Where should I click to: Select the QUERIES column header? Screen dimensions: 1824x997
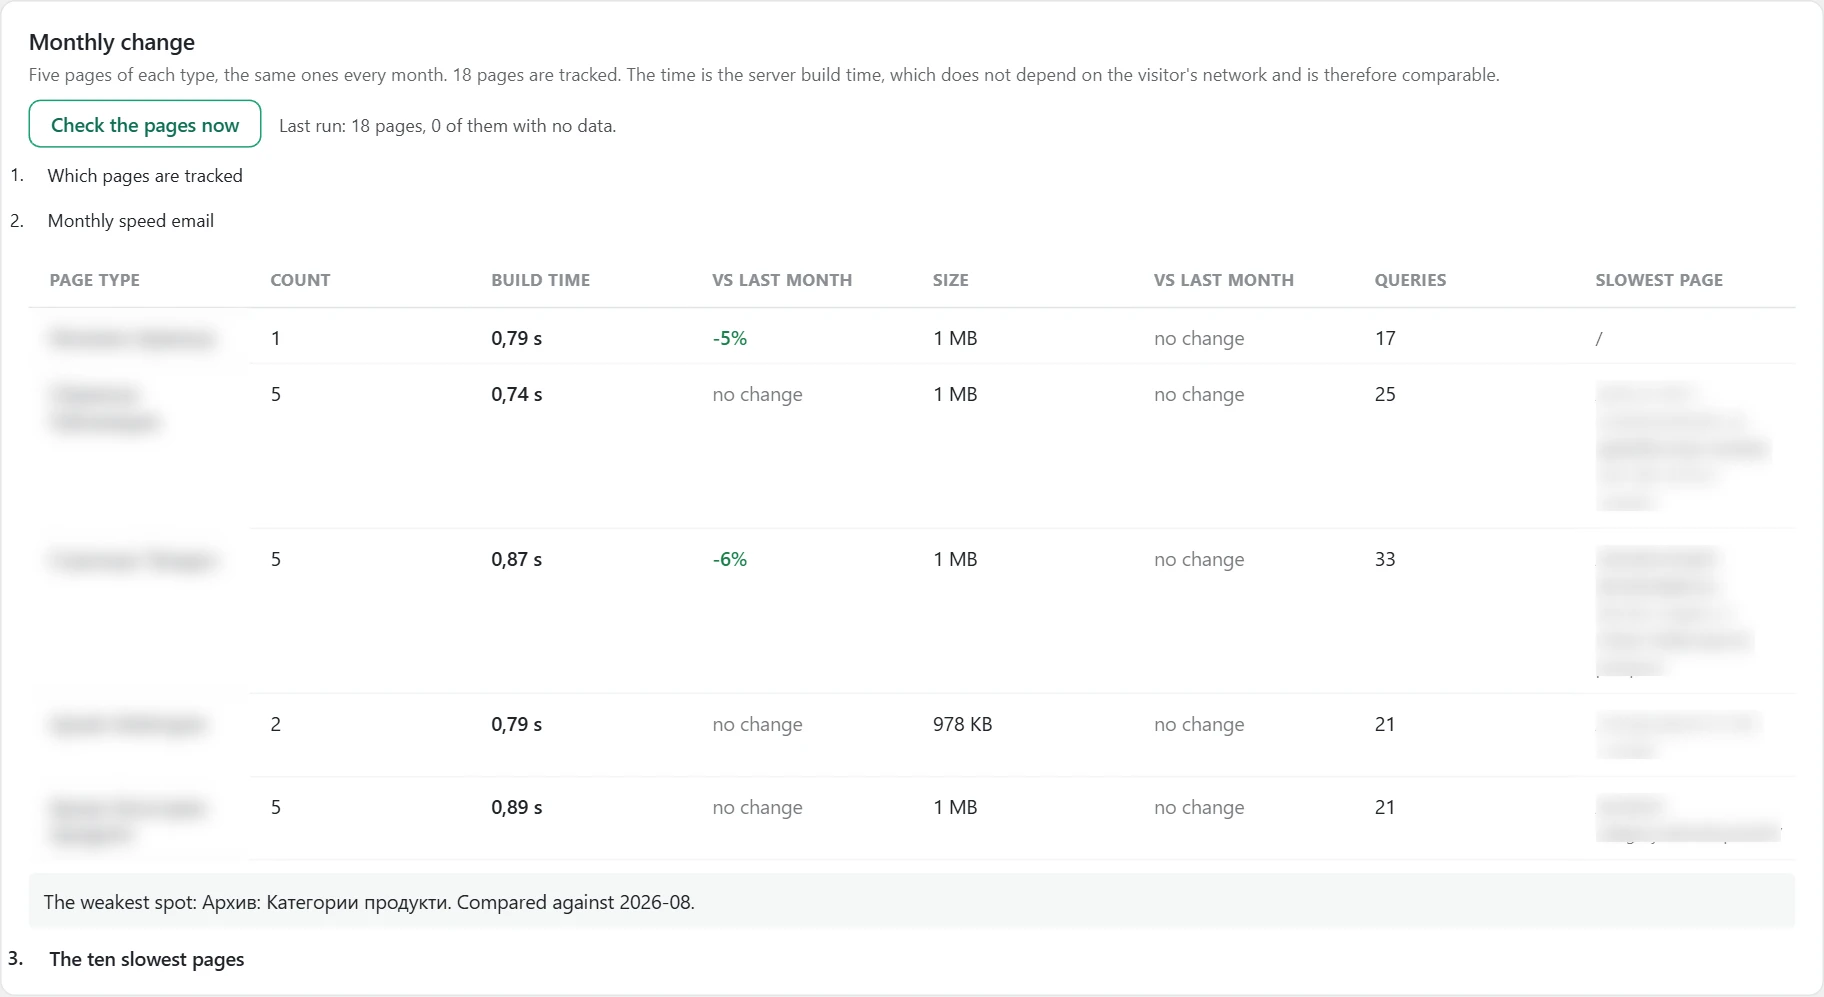tap(1410, 280)
